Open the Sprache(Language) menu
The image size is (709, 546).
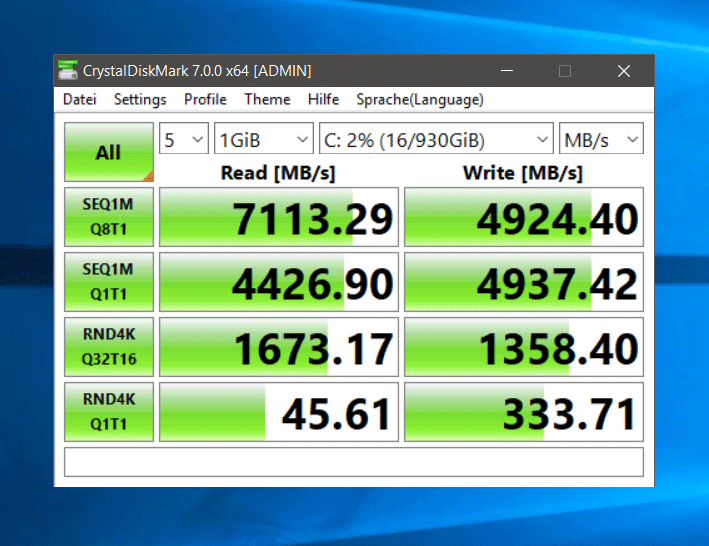[420, 99]
